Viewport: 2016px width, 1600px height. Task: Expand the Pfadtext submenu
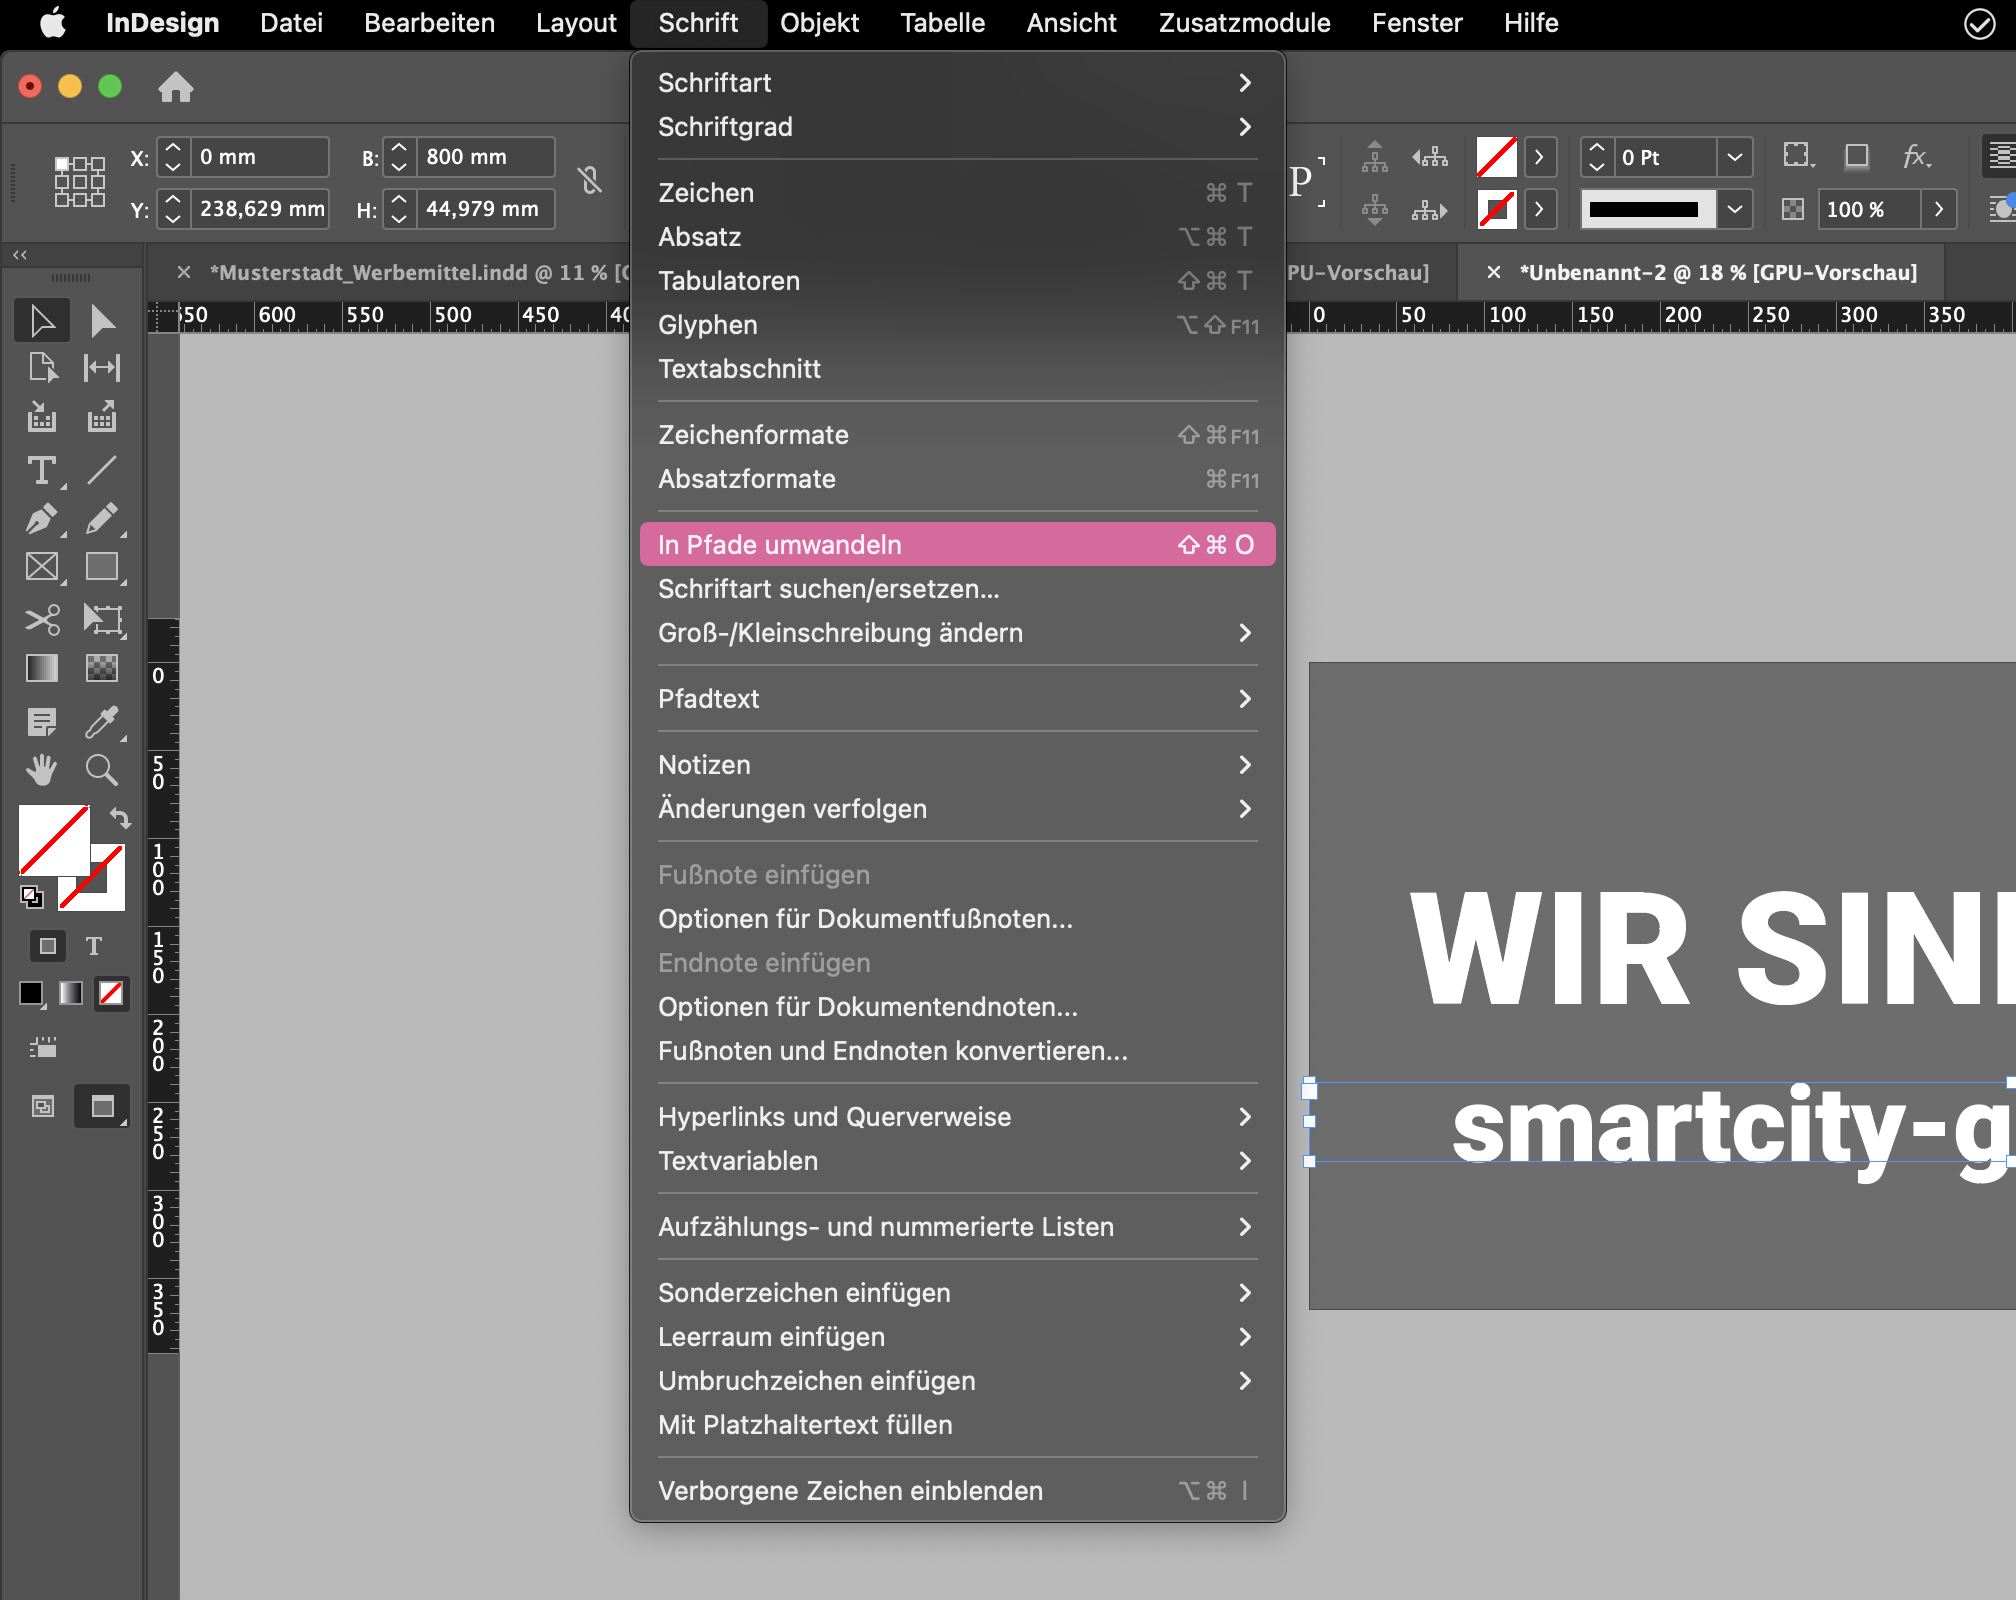(956, 699)
